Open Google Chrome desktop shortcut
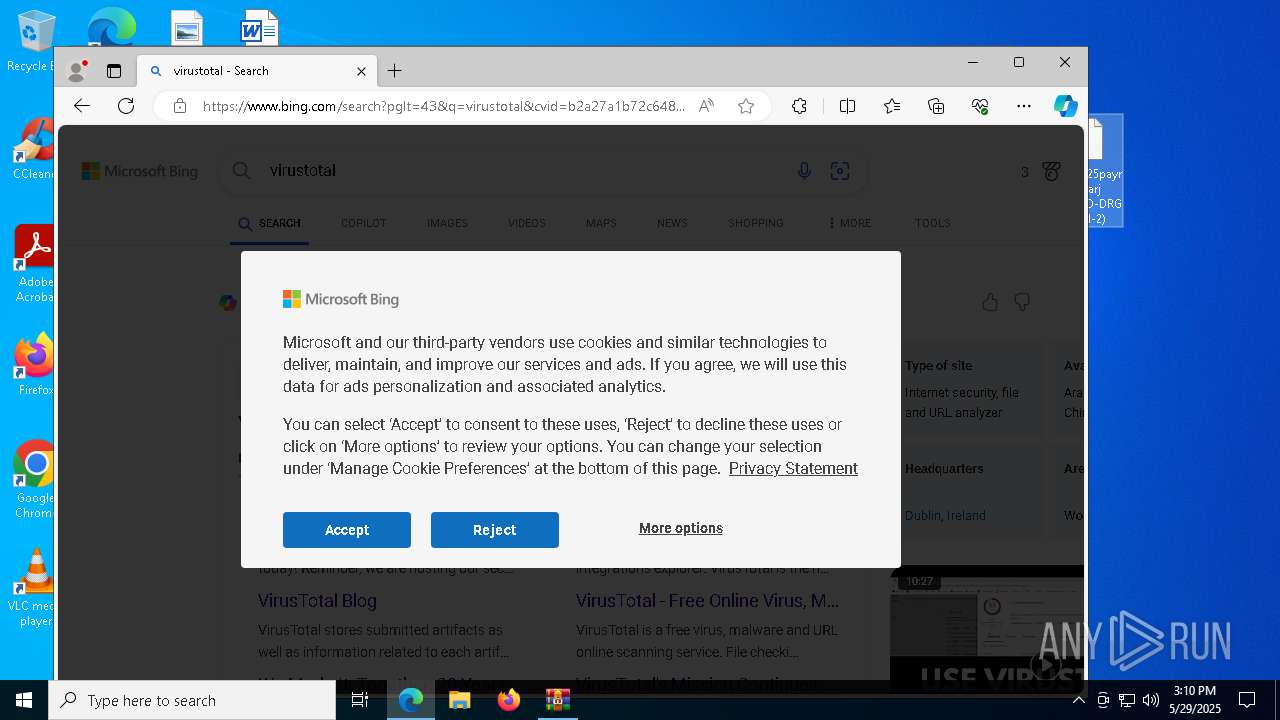 [x=34, y=480]
